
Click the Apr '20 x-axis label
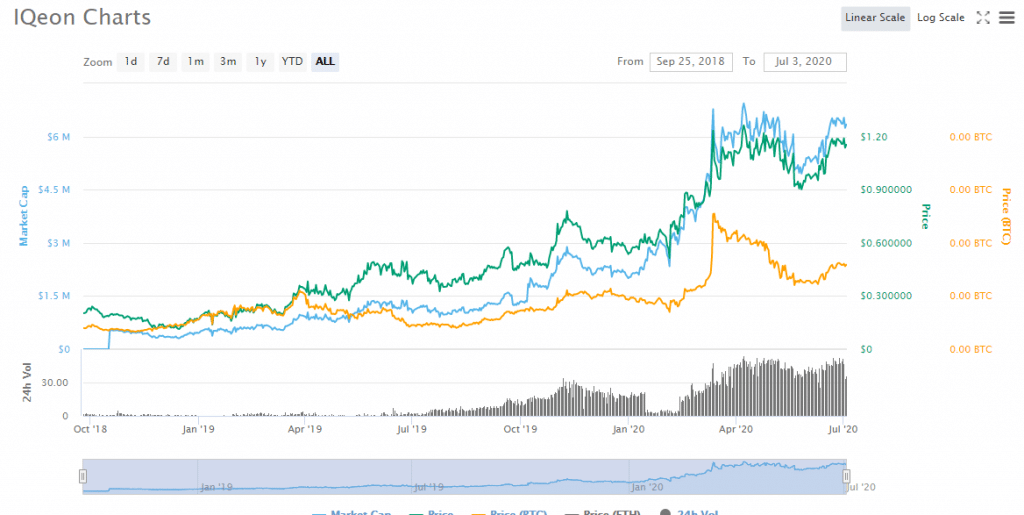click(736, 429)
